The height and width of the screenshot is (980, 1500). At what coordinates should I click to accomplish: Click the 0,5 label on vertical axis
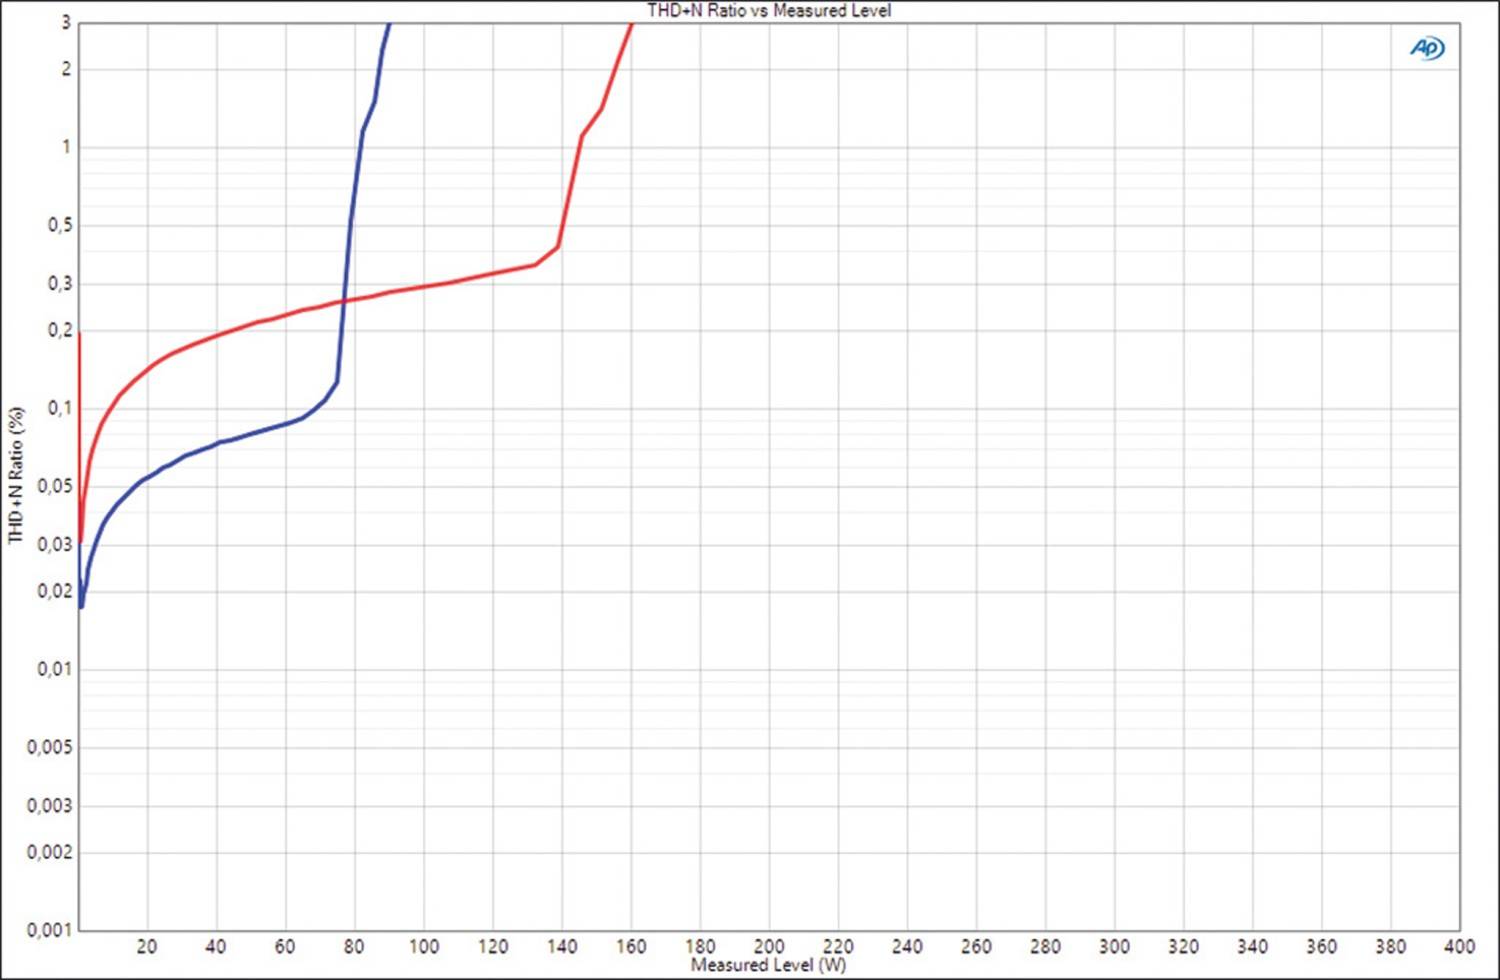pyautogui.click(x=59, y=225)
